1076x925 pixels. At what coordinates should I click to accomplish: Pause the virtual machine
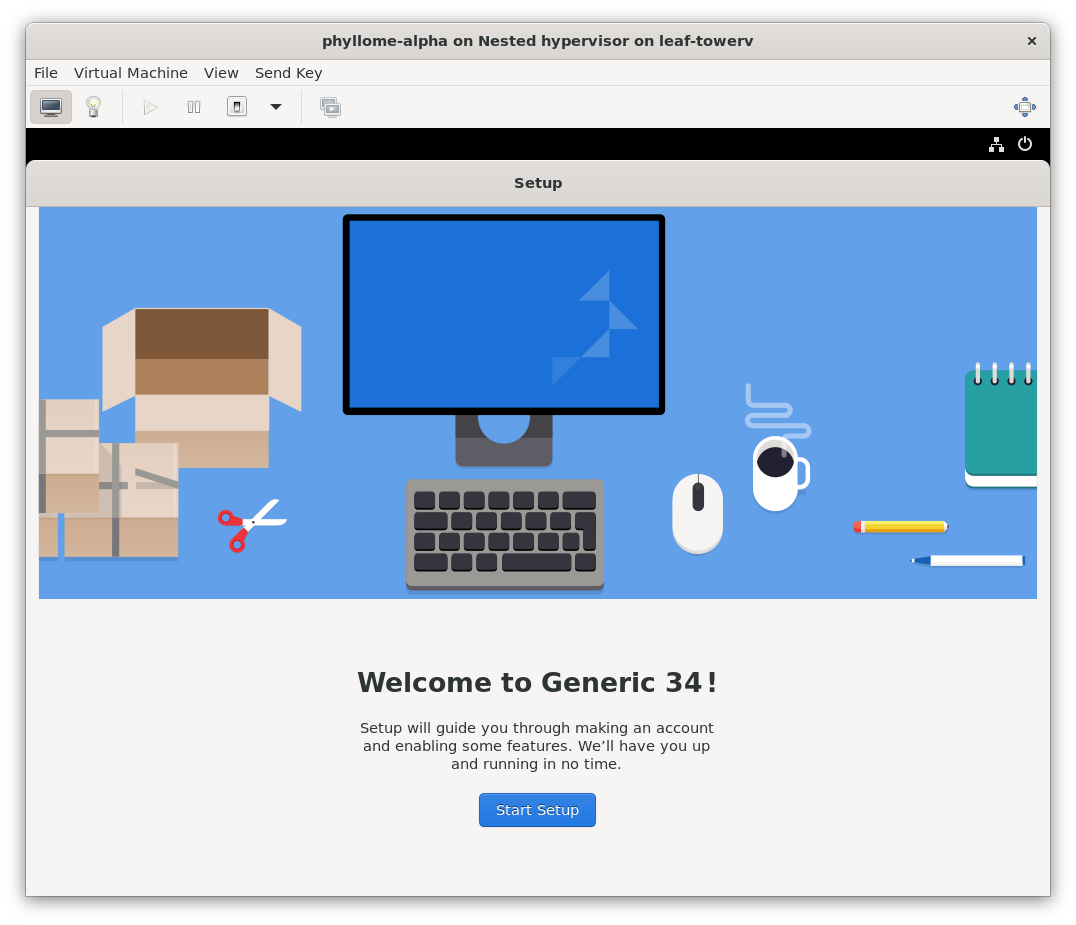coord(194,107)
